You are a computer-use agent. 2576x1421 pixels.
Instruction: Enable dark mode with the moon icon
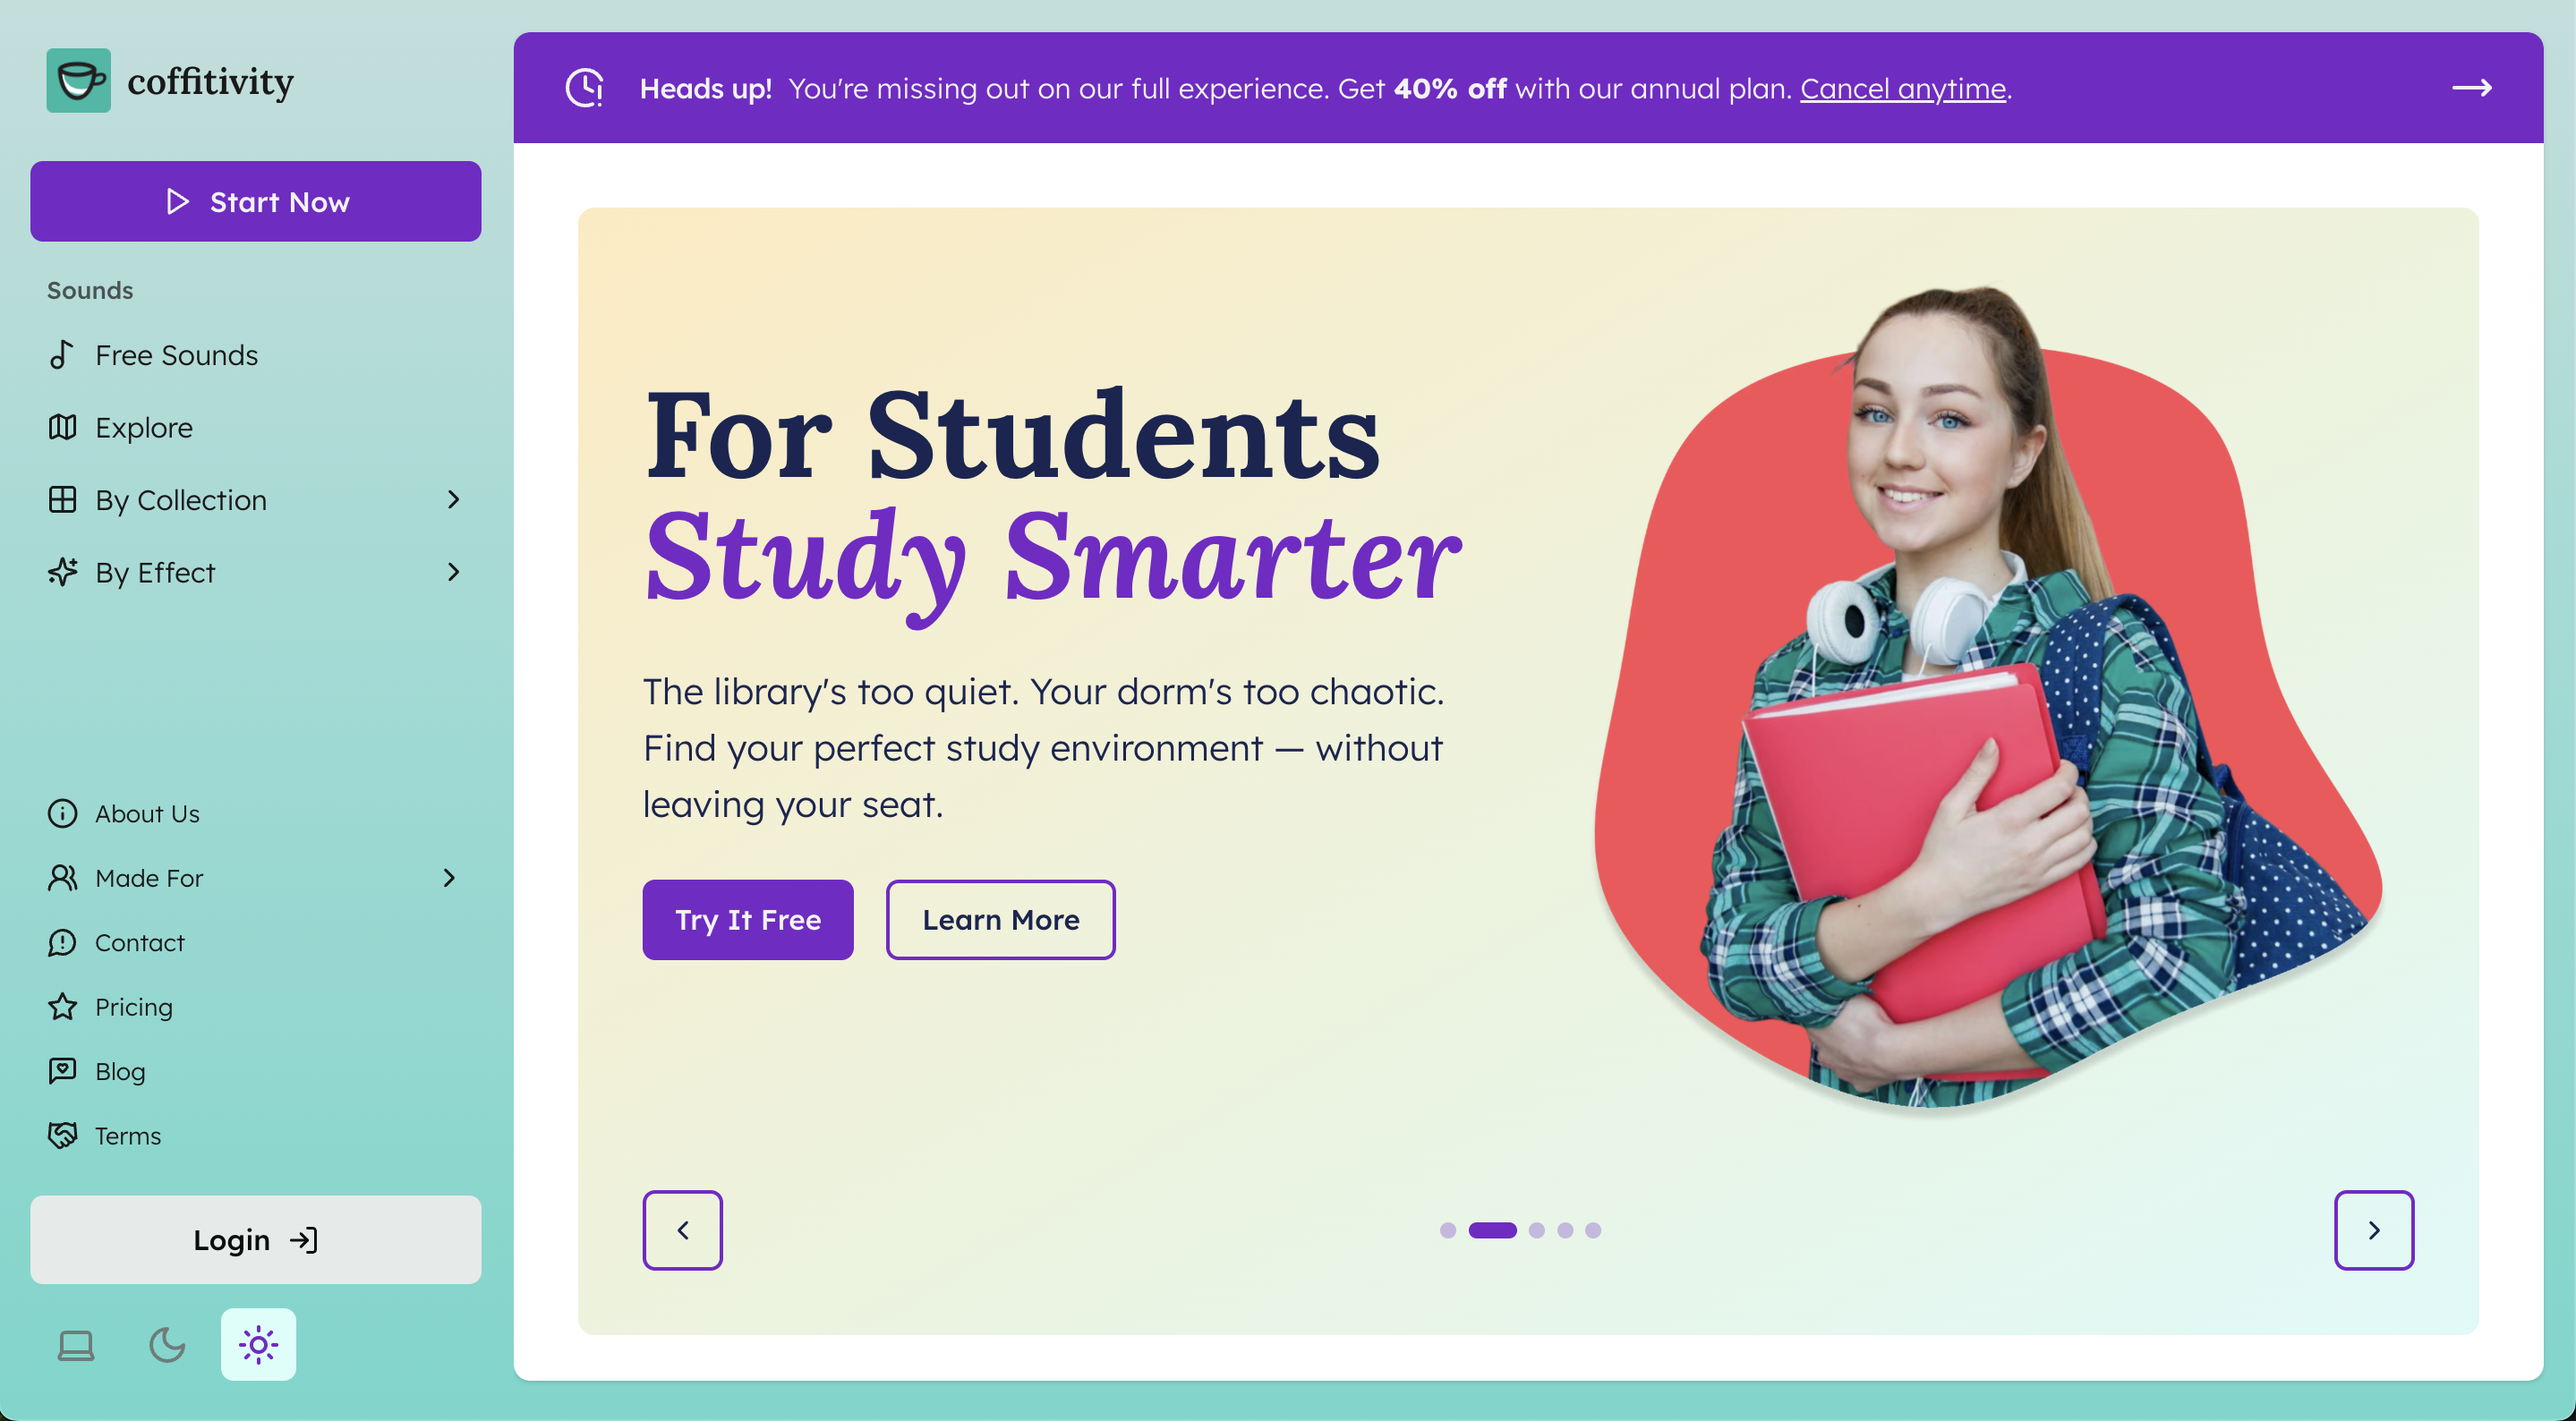pos(167,1346)
